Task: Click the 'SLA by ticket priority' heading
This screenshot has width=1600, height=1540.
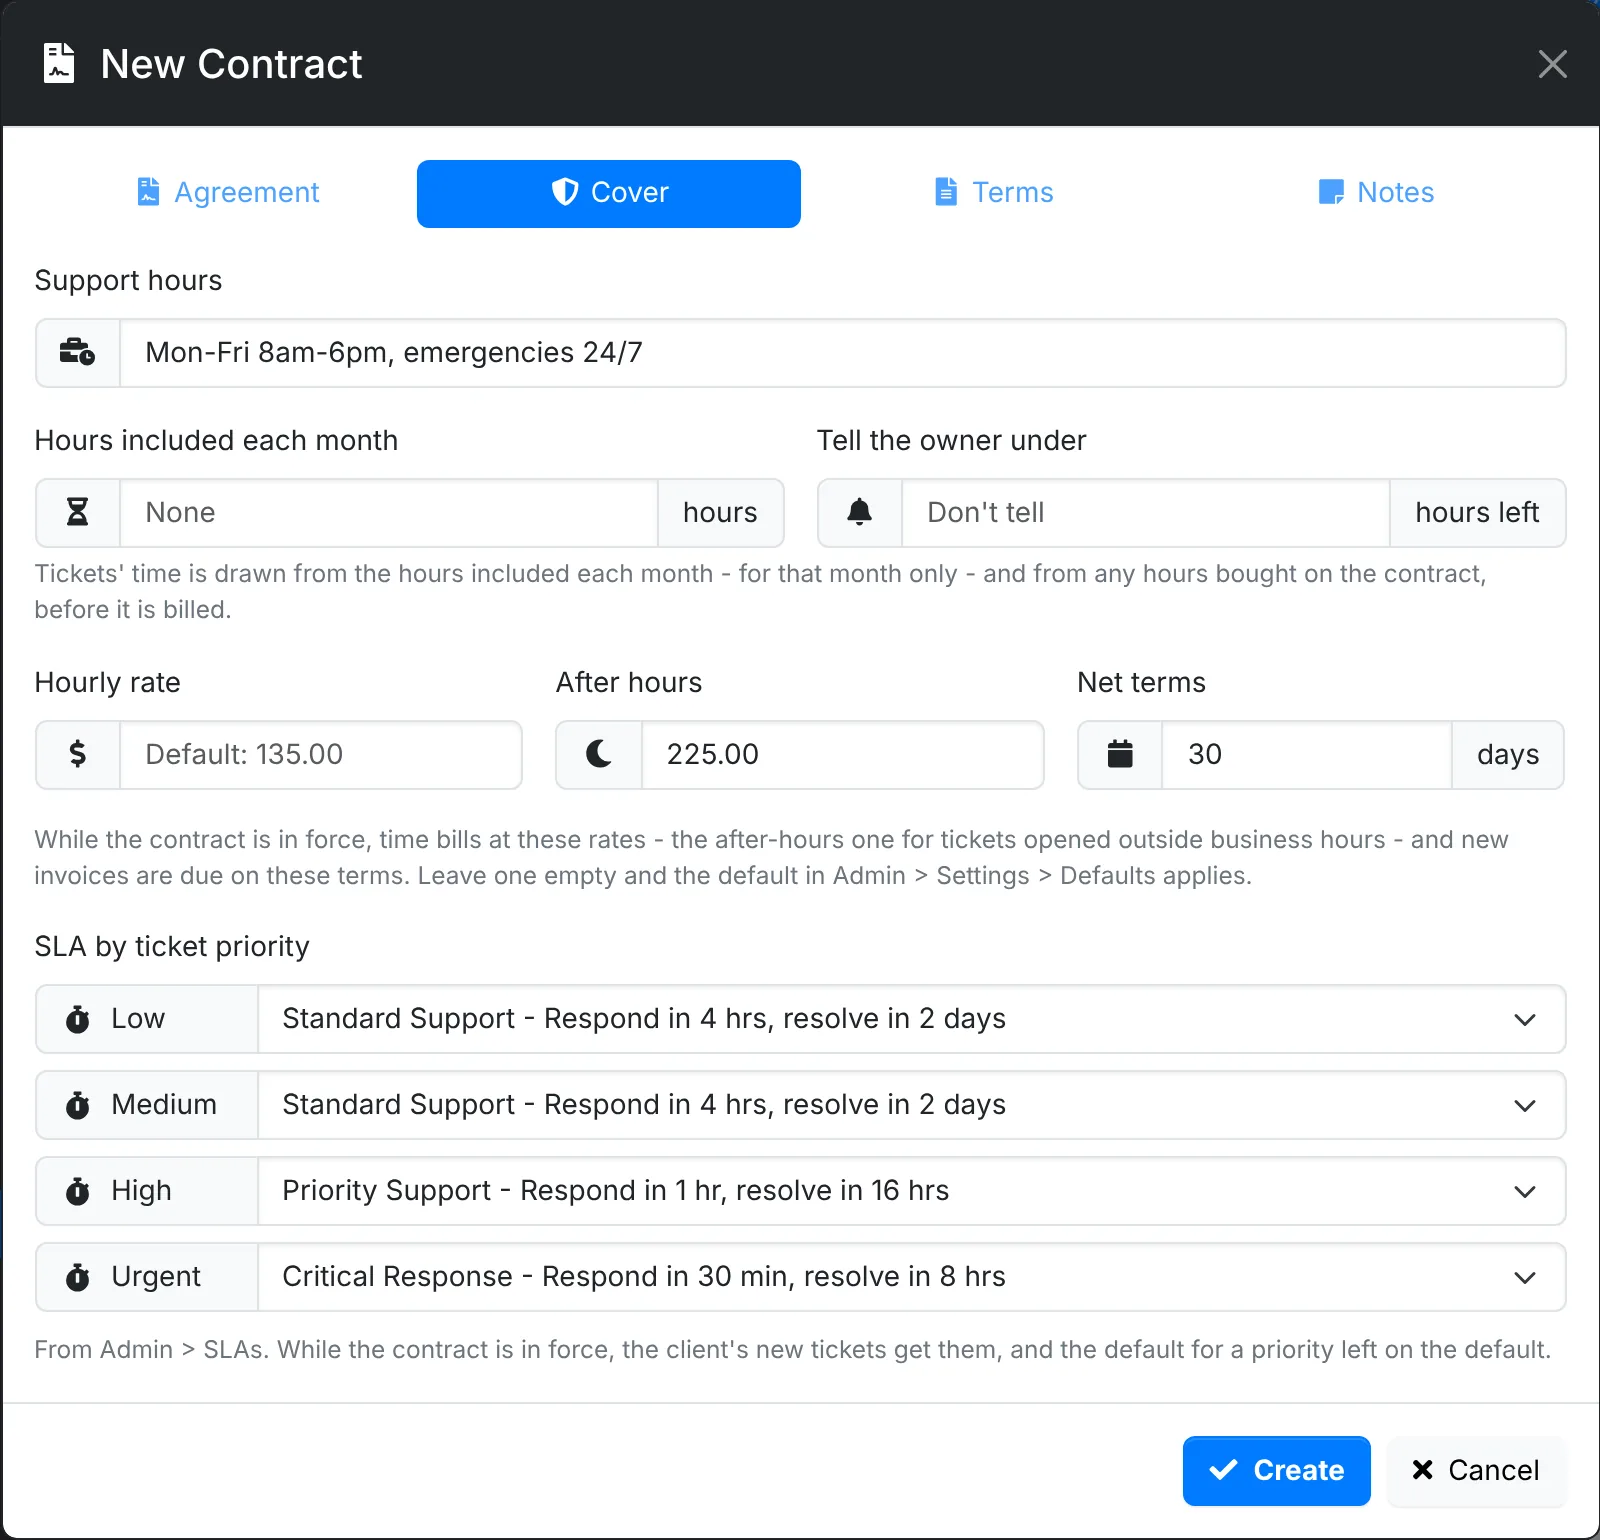Action: [172, 947]
